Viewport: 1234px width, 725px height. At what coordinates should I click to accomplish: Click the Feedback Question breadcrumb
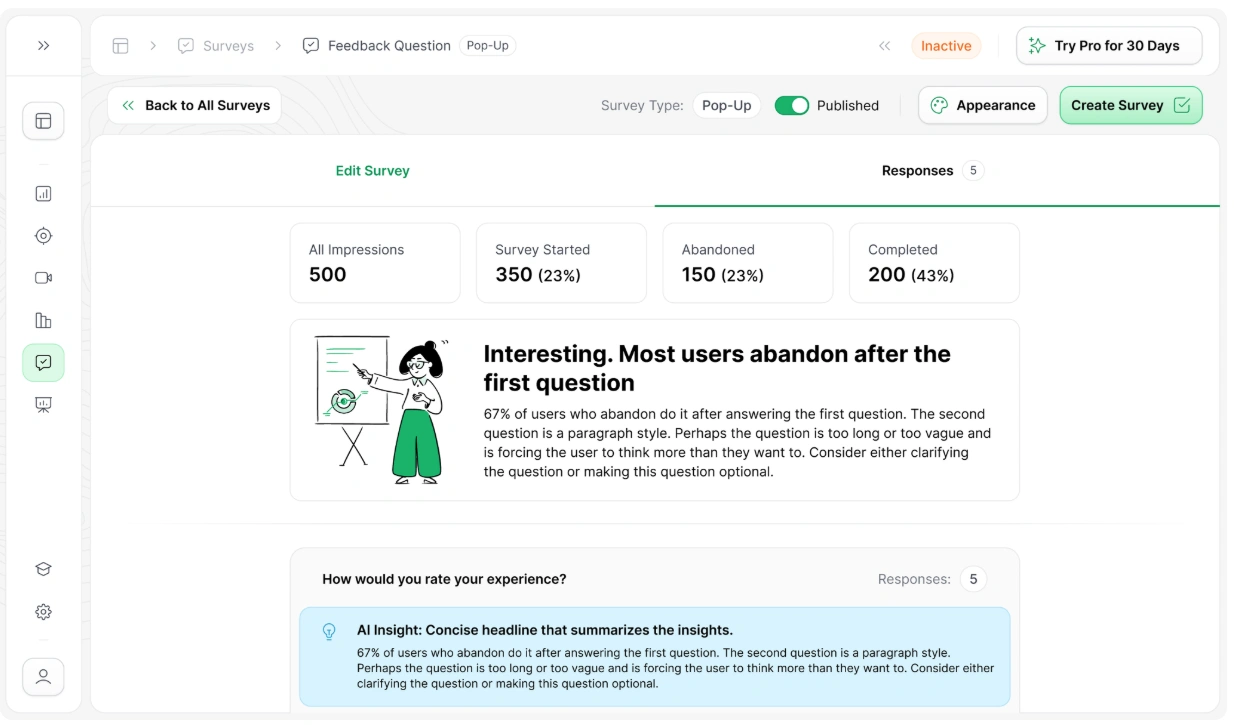(377, 46)
